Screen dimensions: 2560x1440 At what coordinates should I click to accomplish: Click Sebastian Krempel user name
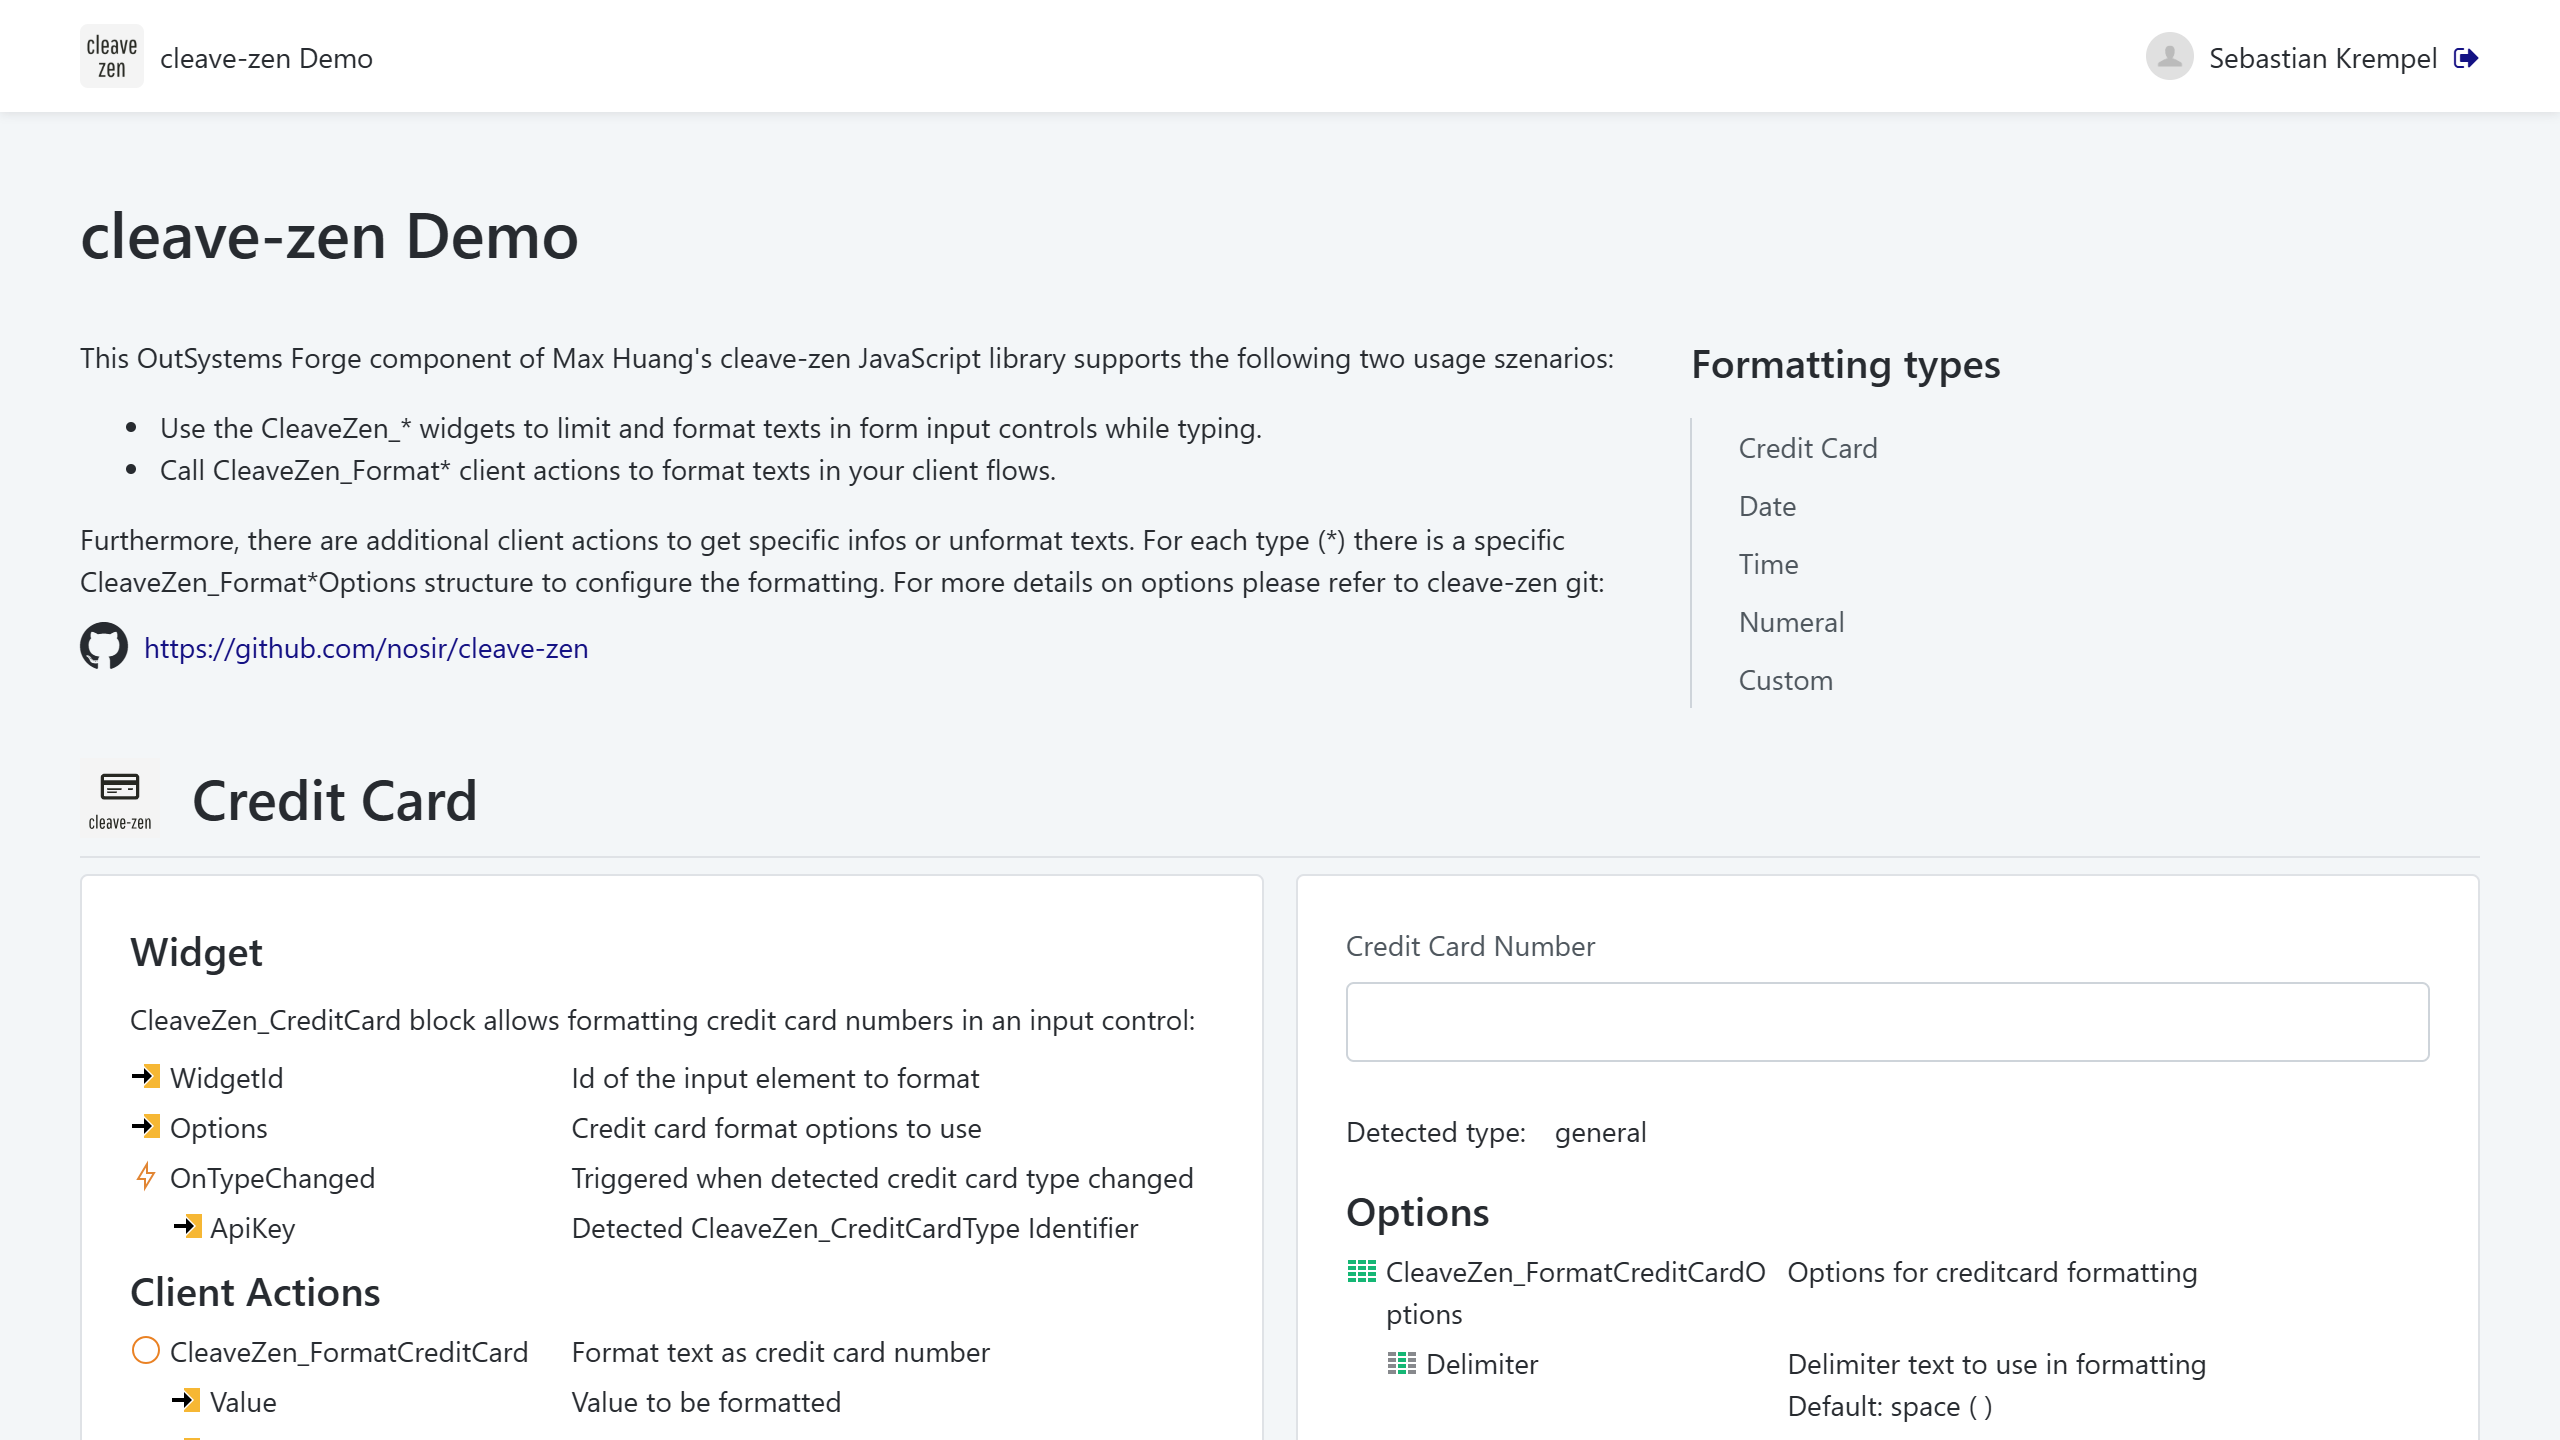point(2322,58)
